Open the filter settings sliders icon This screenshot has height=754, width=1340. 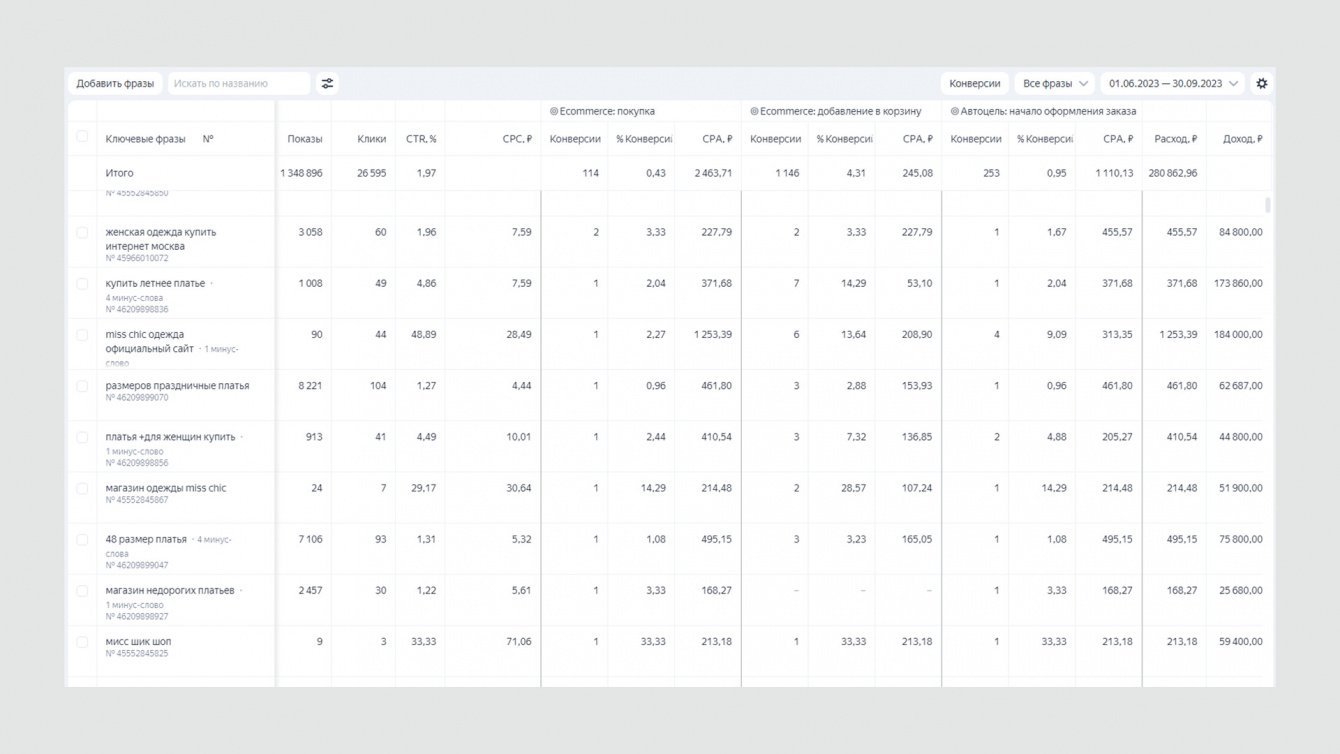point(327,84)
